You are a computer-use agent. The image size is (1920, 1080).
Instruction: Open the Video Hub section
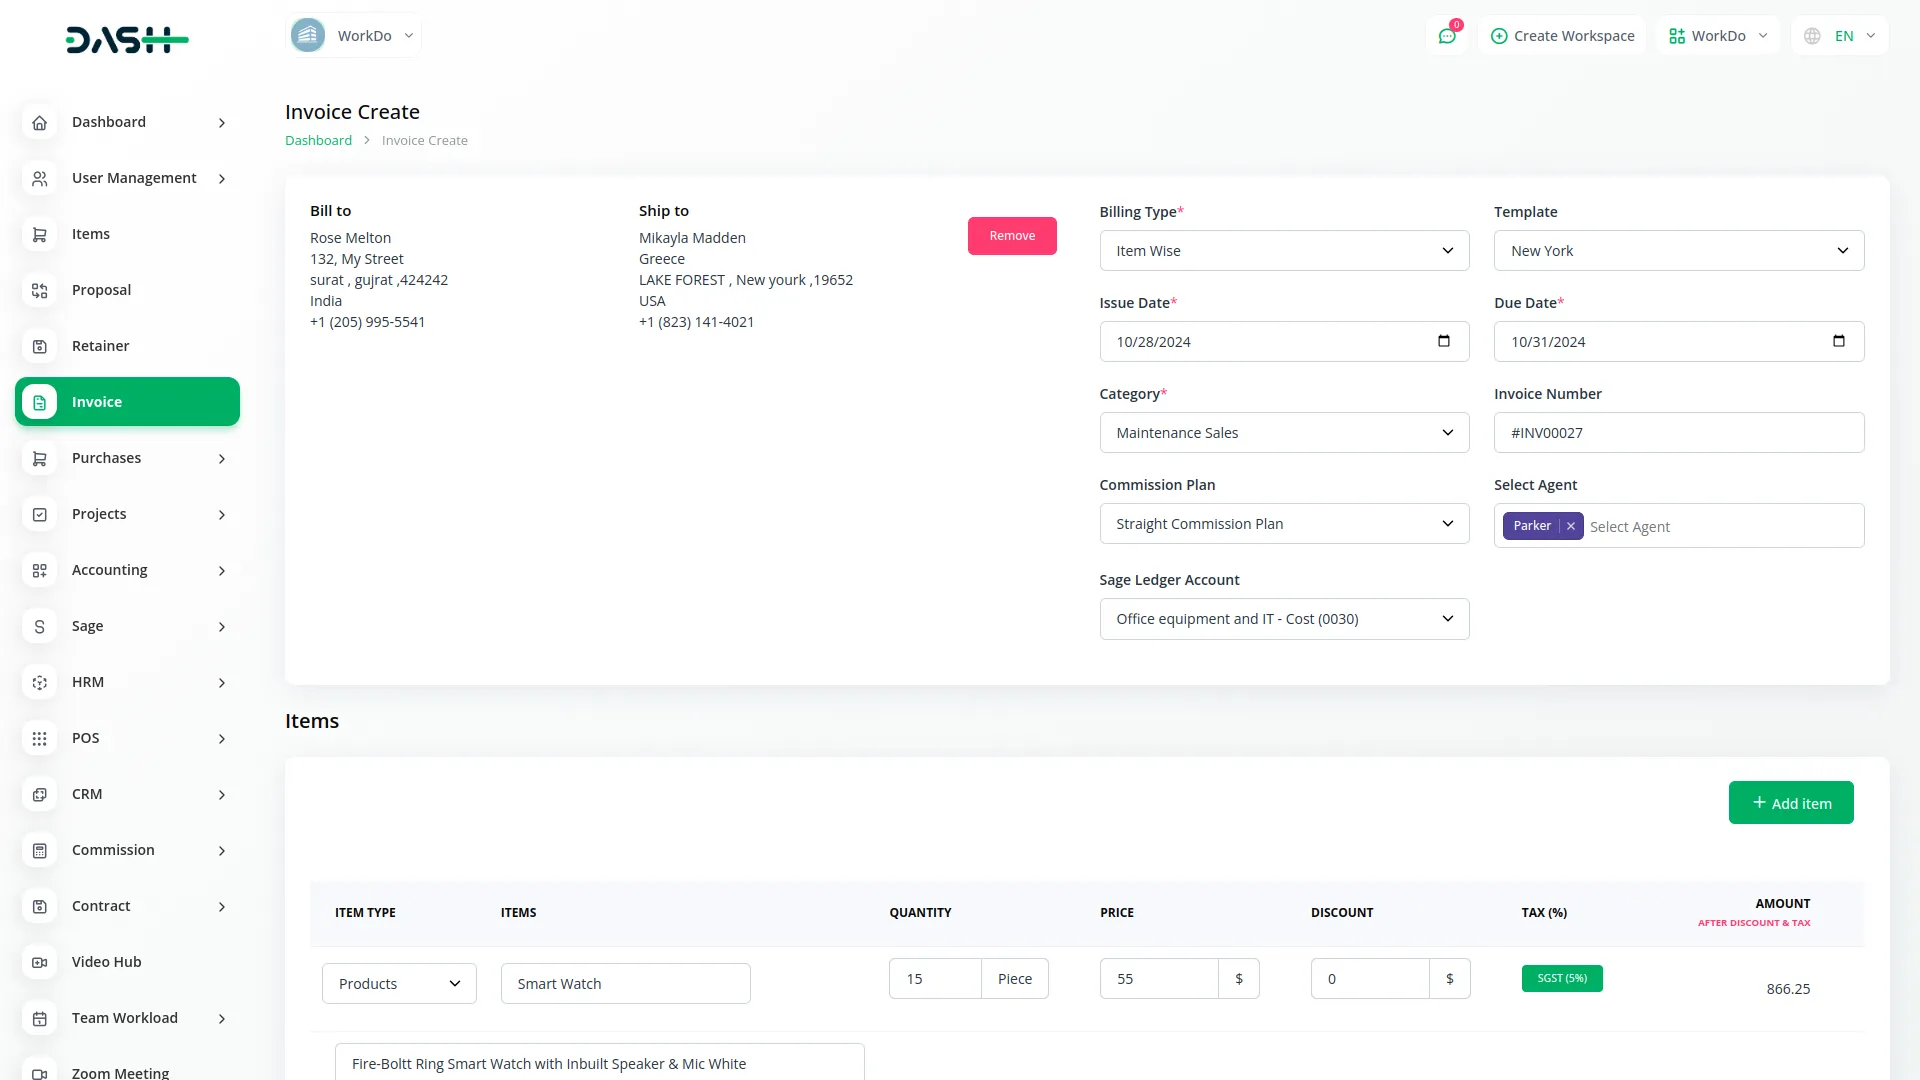coord(106,962)
